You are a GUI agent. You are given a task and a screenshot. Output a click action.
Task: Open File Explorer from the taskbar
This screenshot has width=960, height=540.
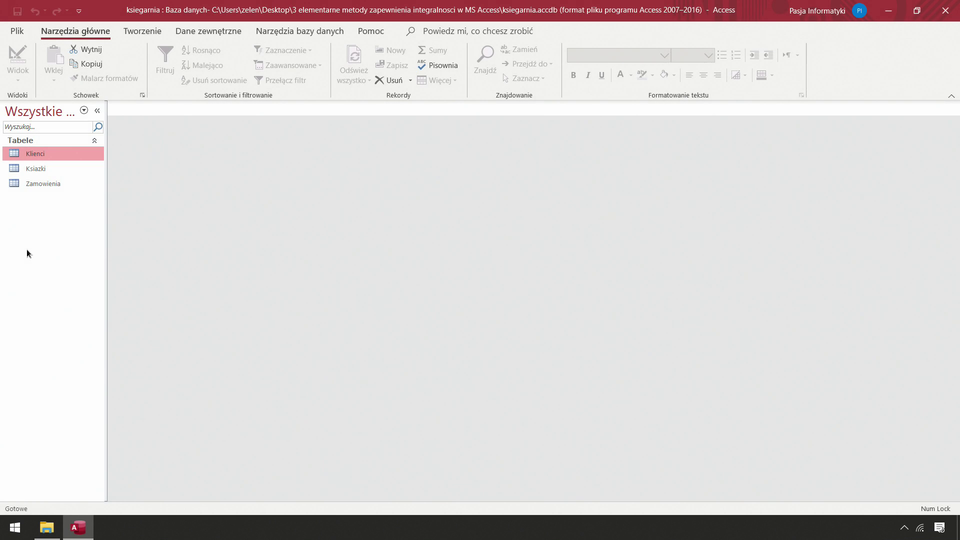[46, 527]
